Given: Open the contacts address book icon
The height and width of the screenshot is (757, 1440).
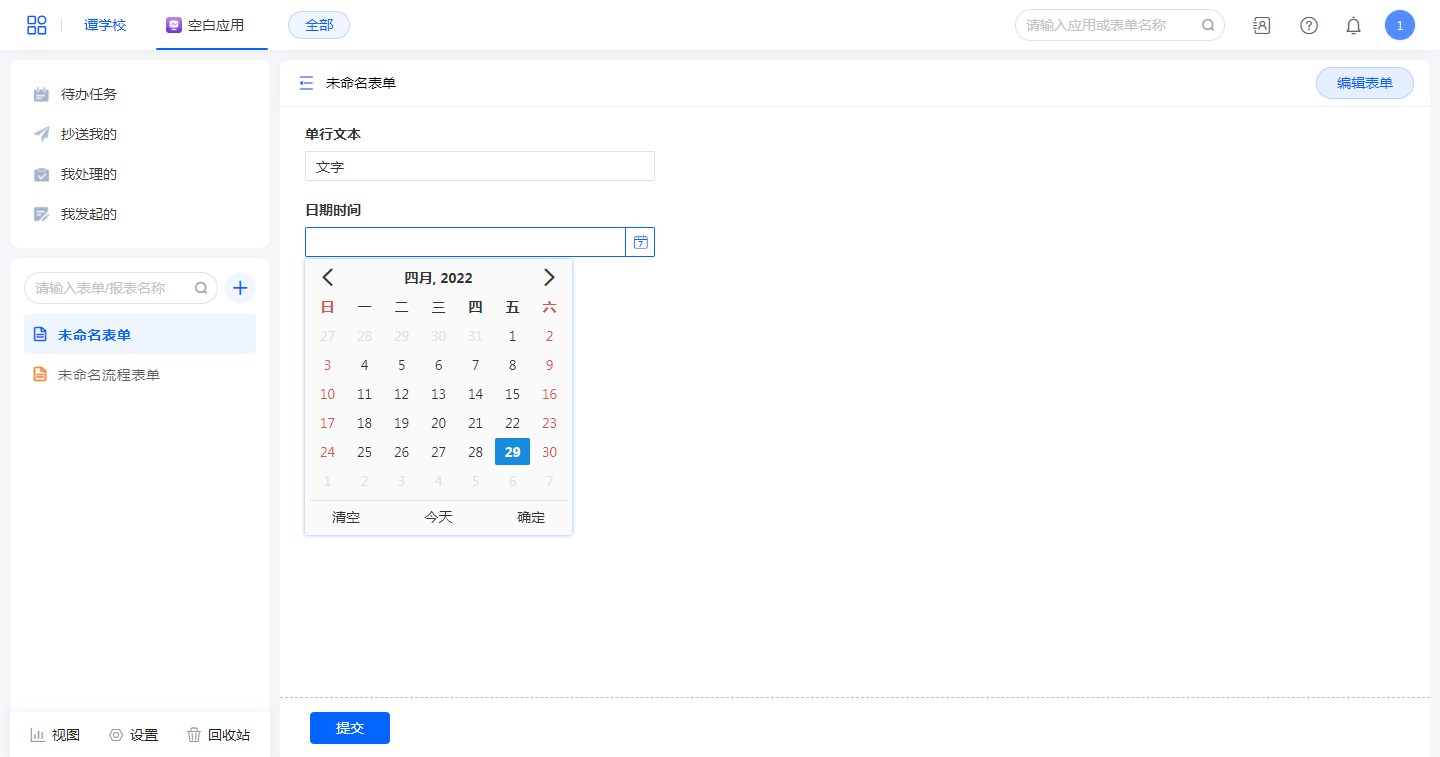Looking at the screenshot, I should point(1261,26).
